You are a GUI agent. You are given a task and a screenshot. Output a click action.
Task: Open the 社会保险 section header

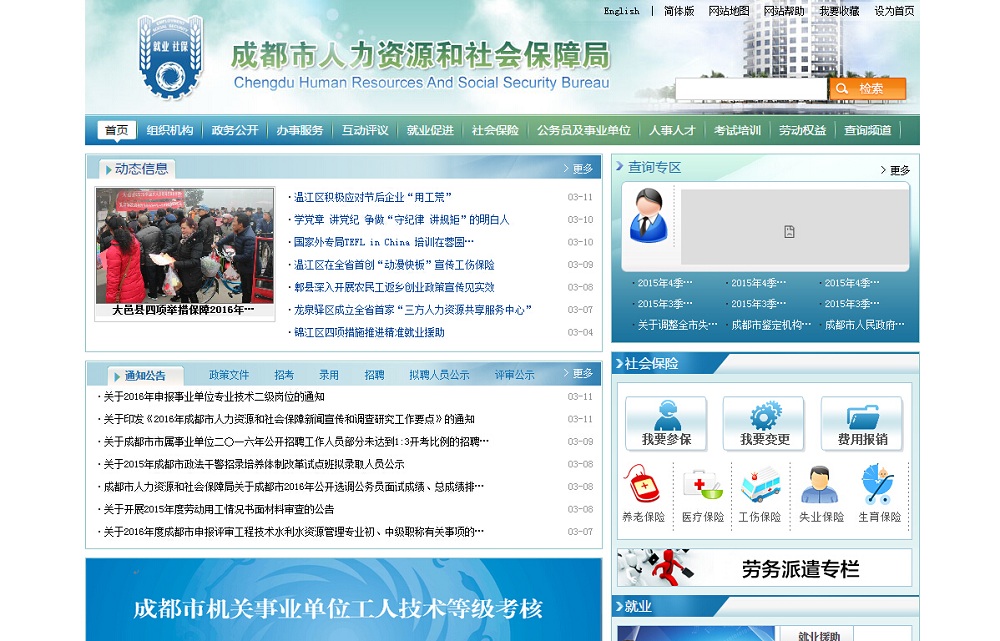pos(651,364)
